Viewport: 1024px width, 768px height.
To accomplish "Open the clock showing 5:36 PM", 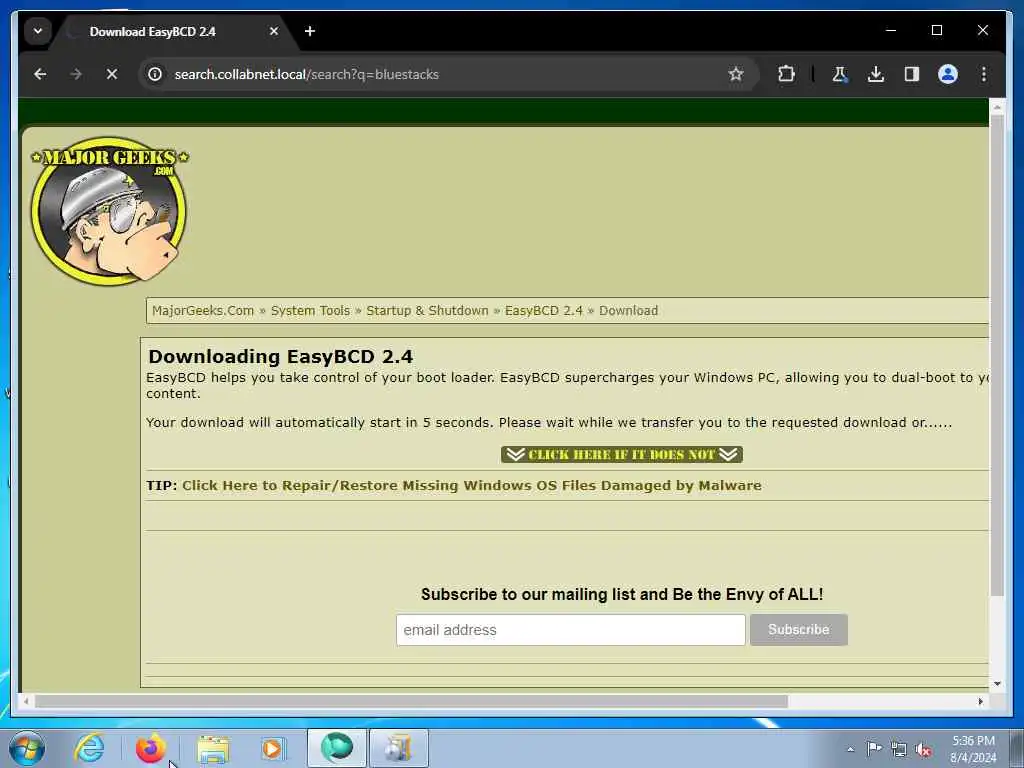I will (973, 749).
